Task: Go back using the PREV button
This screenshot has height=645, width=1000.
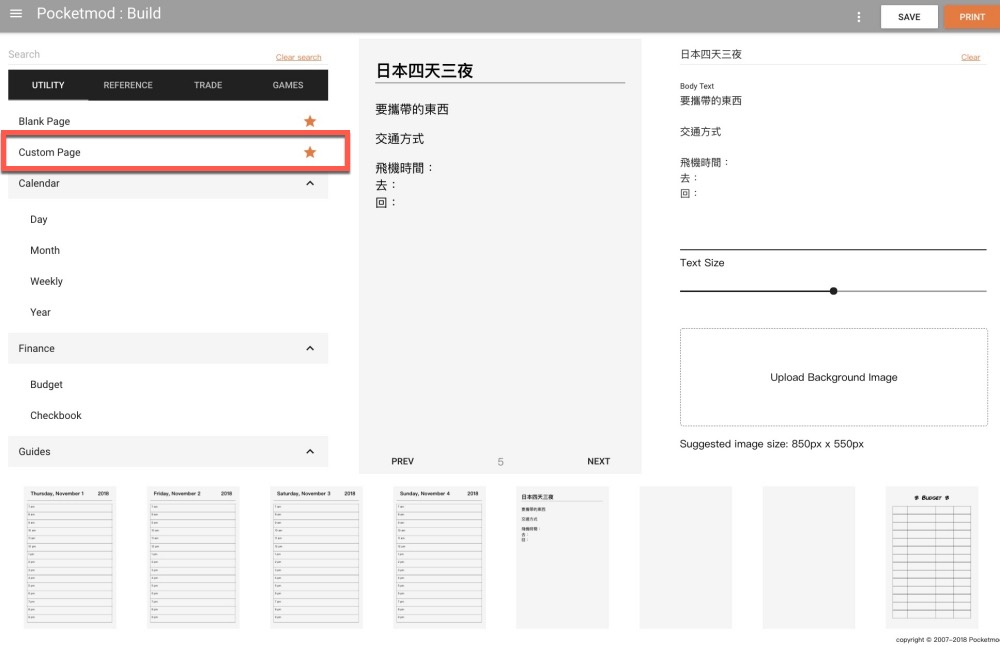Action: point(402,461)
